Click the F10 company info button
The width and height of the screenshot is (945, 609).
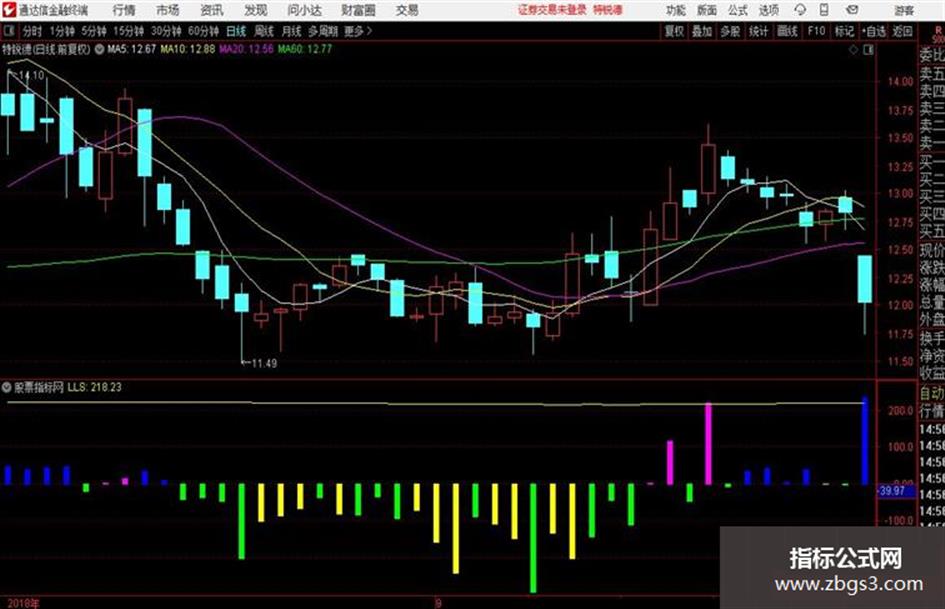(816, 31)
